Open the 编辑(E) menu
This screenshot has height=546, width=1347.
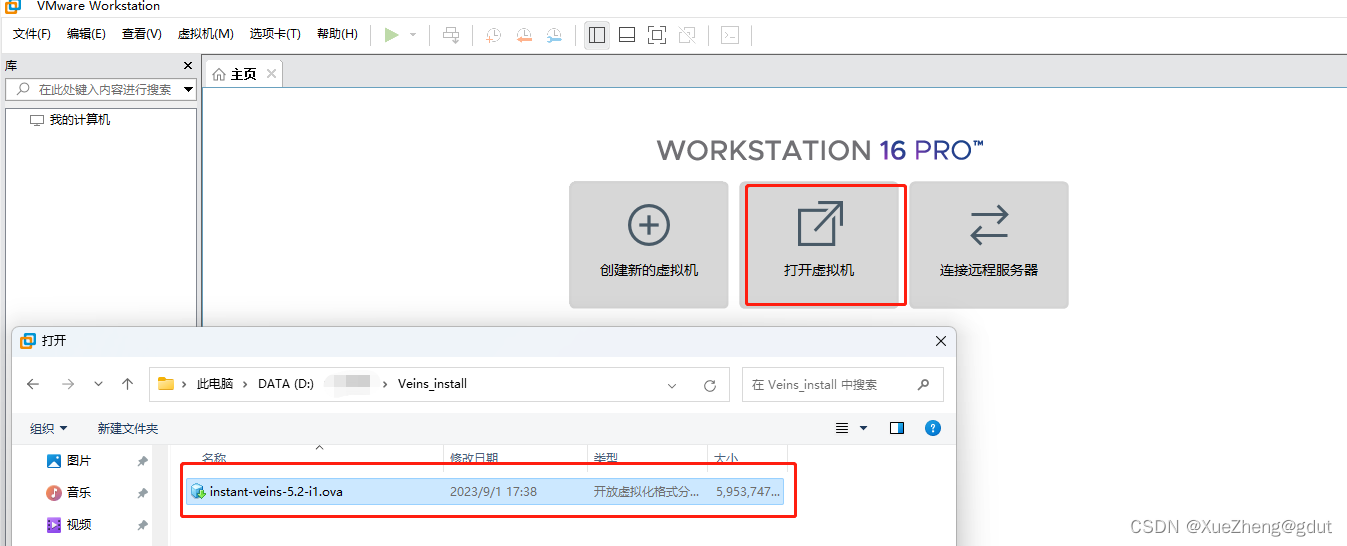coord(86,34)
